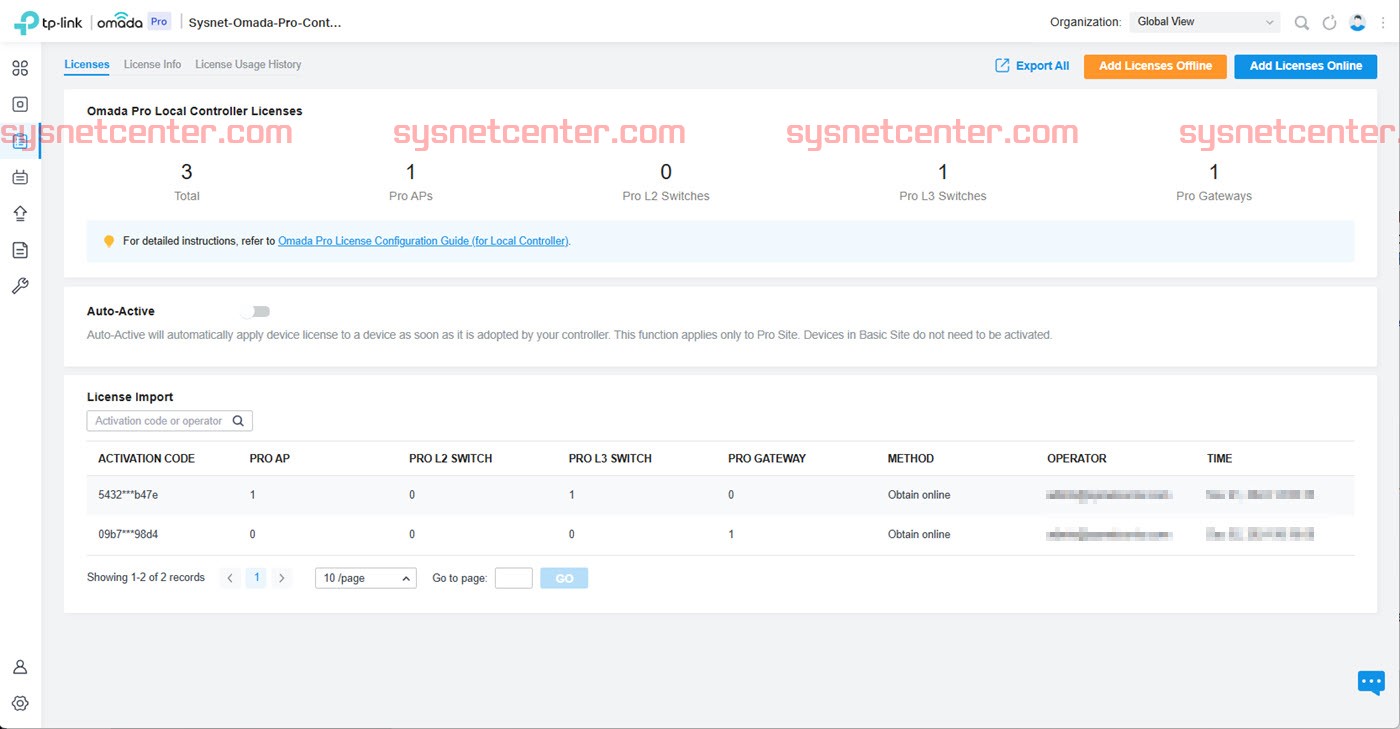Open the user avatar profile menu
Viewport: 1400px width, 729px height.
[x=1357, y=22]
